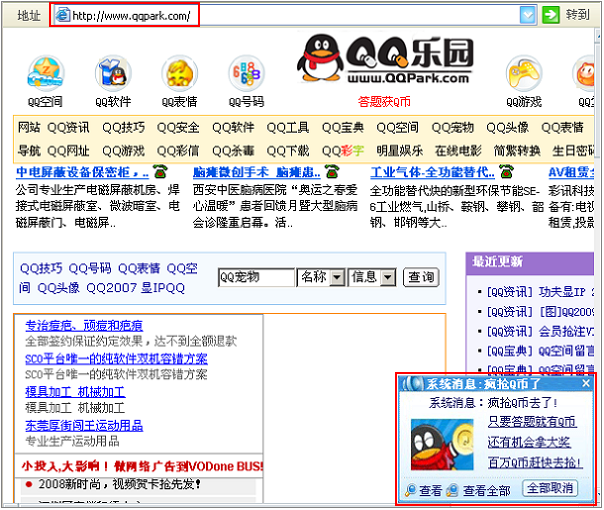Open QQ安全 in the navigation menu

(178, 128)
